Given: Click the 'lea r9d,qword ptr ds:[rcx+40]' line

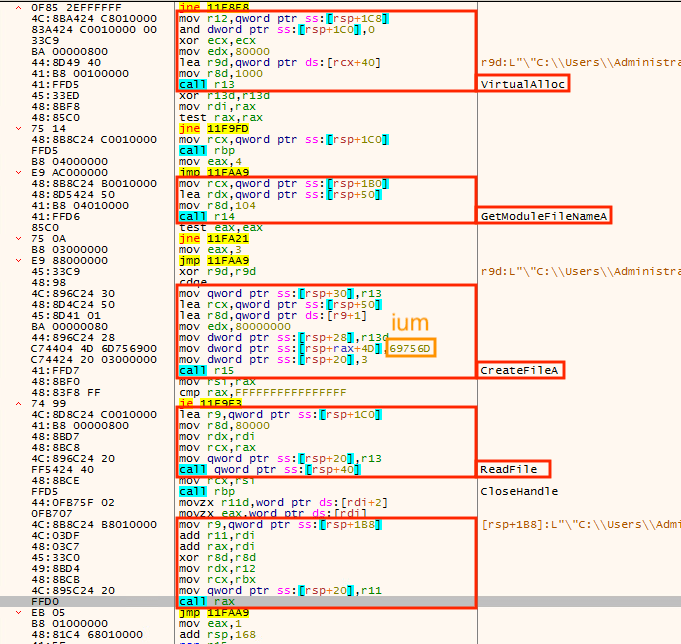Looking at the screenshot, I should click(280, 63).
